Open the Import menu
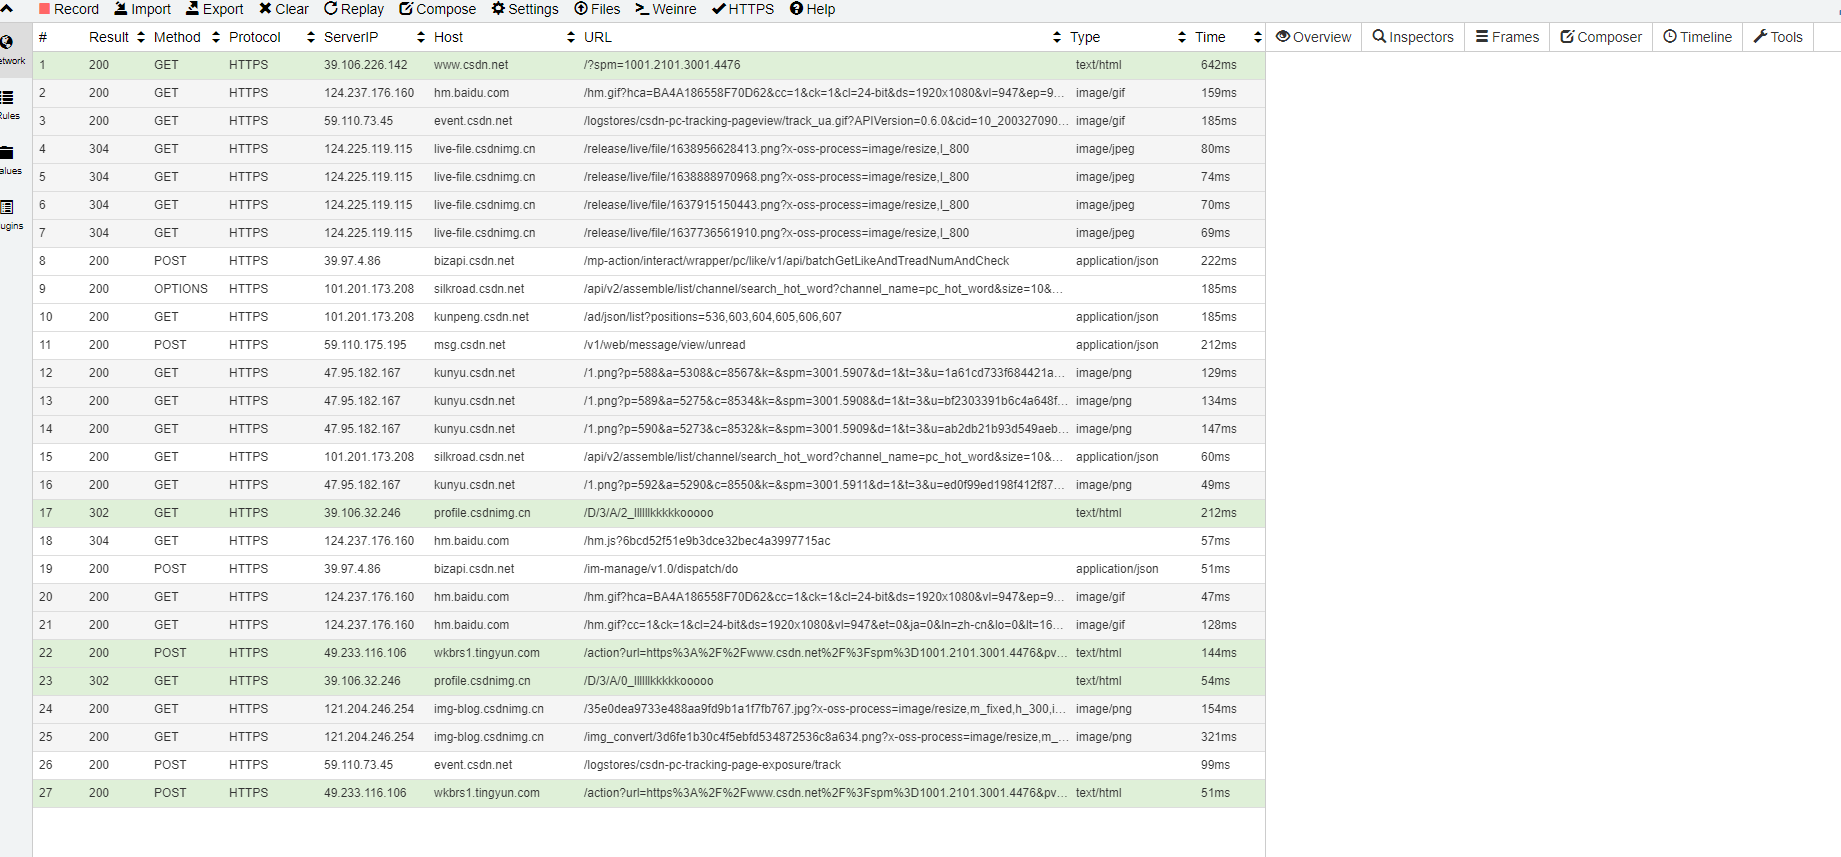 click(142, 9)
